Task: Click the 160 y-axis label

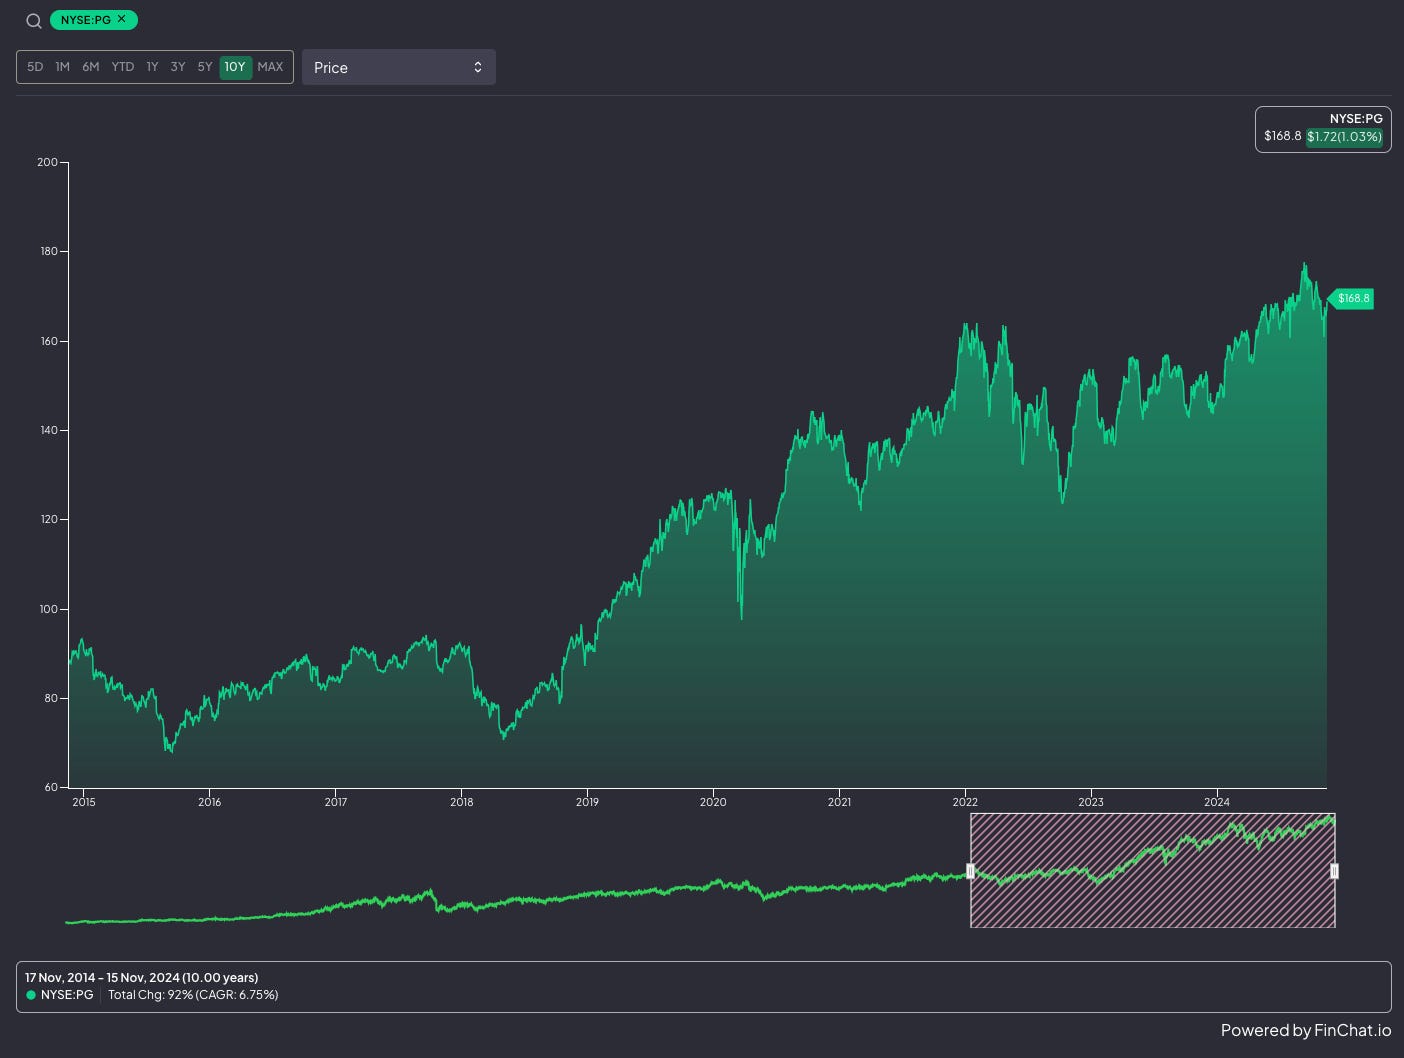Action: click(x=47, y=341)
